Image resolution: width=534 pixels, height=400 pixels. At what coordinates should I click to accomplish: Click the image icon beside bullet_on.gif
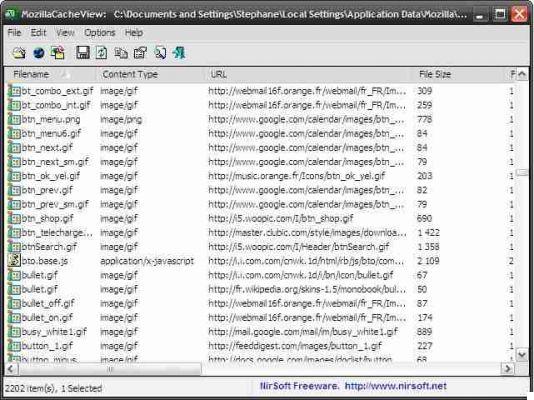pos(14,317)
